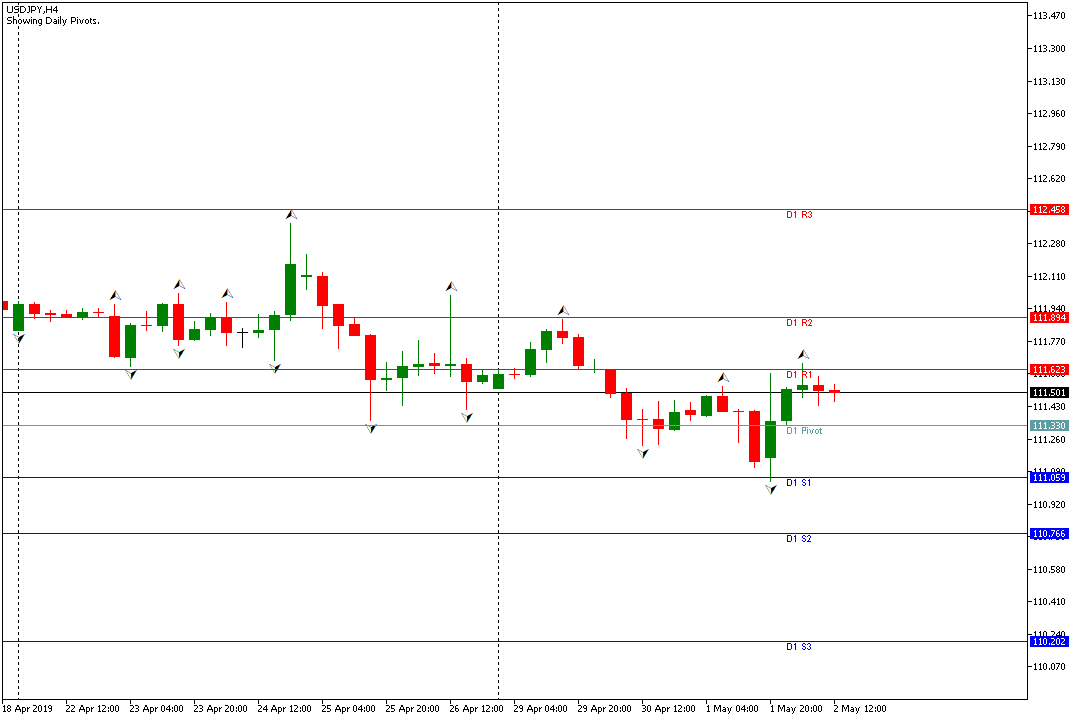Select the up fractal arrow near the D1 R2 line at 29 Apr
The image size is (1080, 720).
[563, 310]
